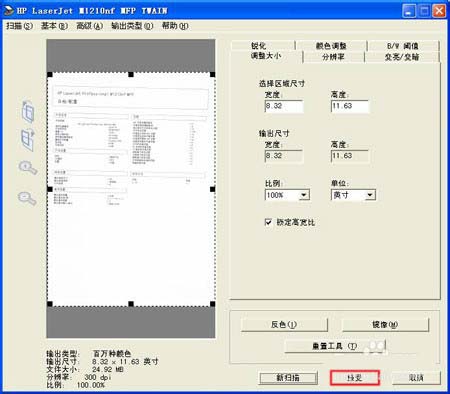Click the right-middle selection handle on preview
This screenshot has width=450, height=394.
click(x=213, y=189)
